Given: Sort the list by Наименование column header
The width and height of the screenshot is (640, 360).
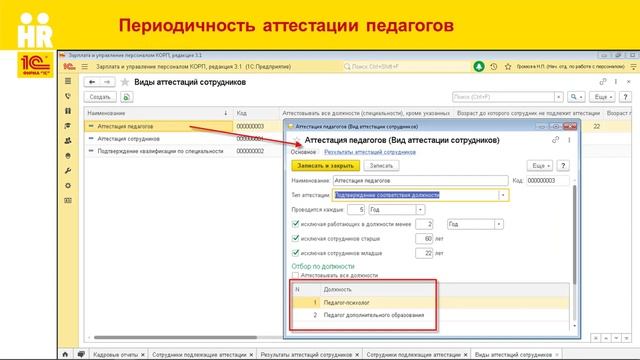Looking at the screenshot, I should point(158,113).
